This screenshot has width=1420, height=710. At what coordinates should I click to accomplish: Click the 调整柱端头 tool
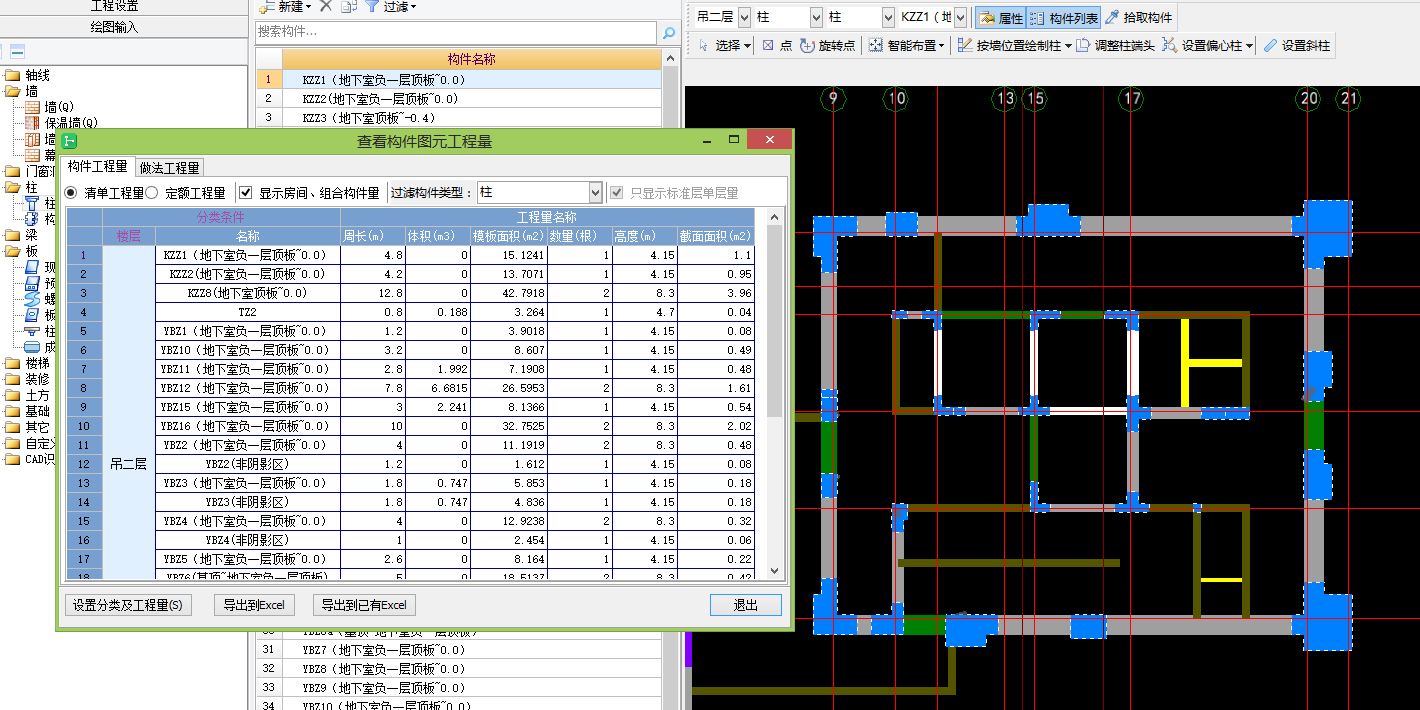tap(1116, 46)
